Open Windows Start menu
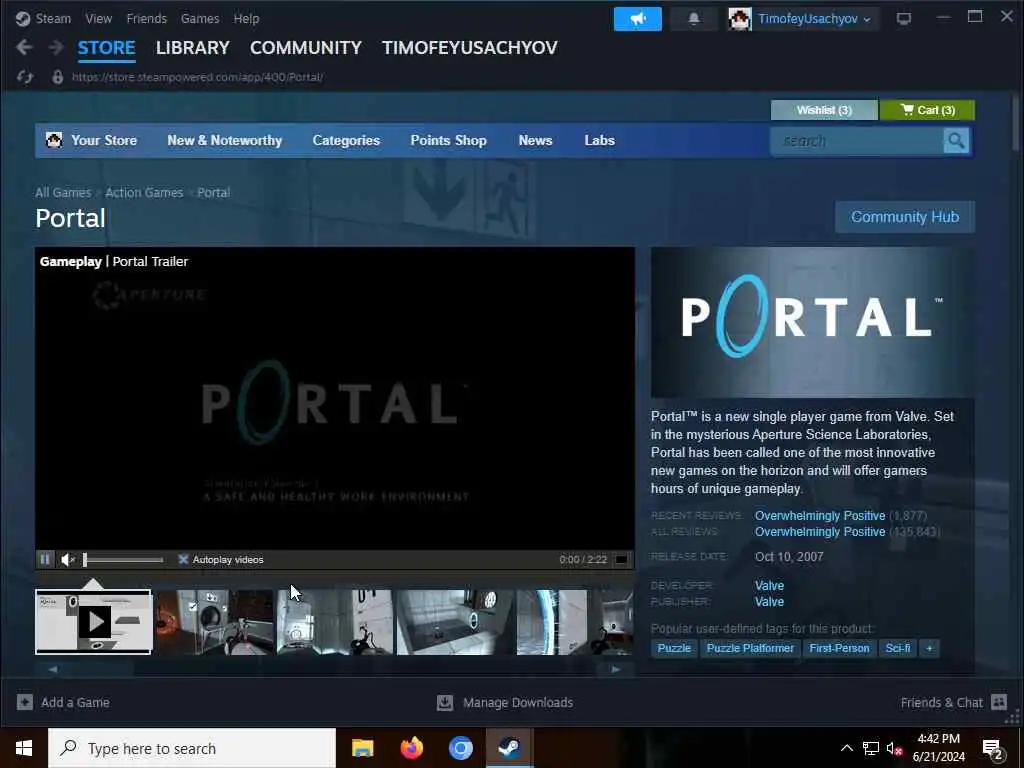 tap(24, 748)
